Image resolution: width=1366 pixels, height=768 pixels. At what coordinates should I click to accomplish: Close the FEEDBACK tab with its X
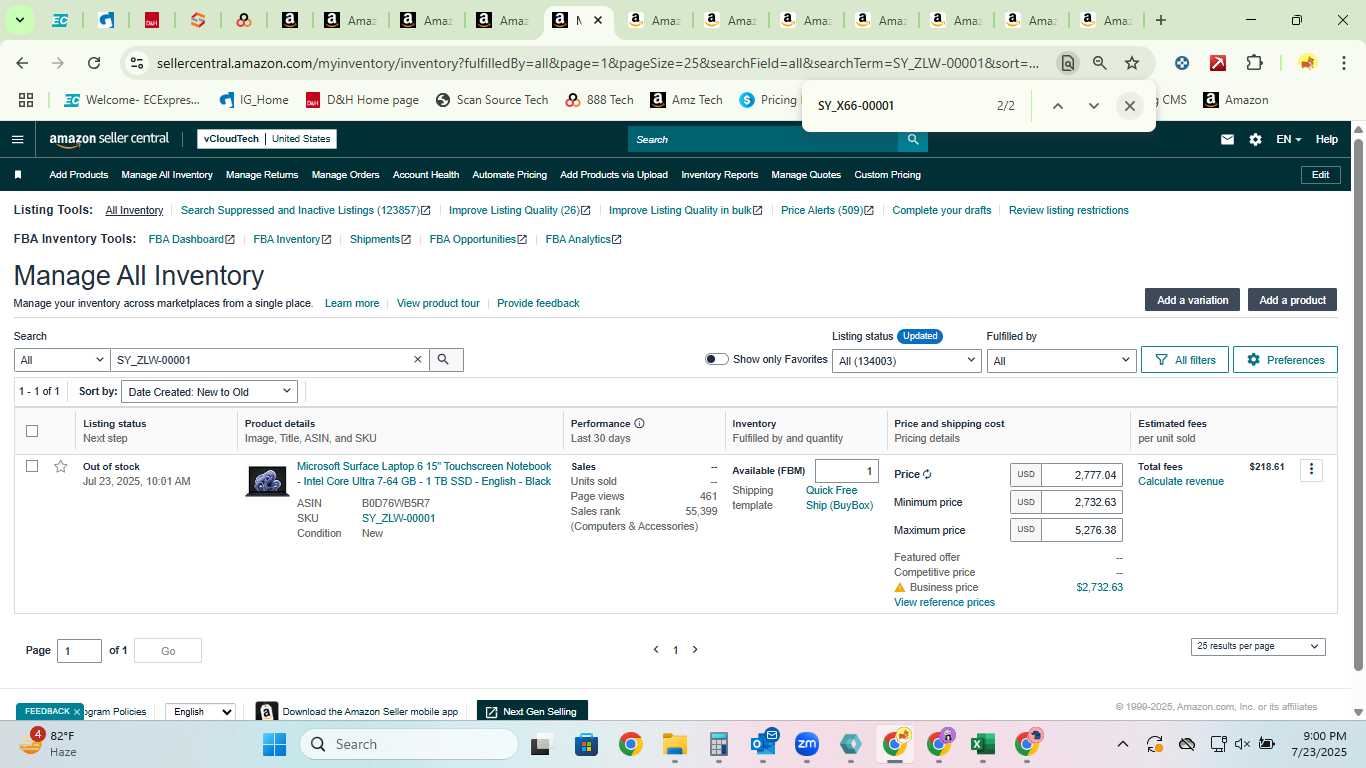click(x=76, y=712)
